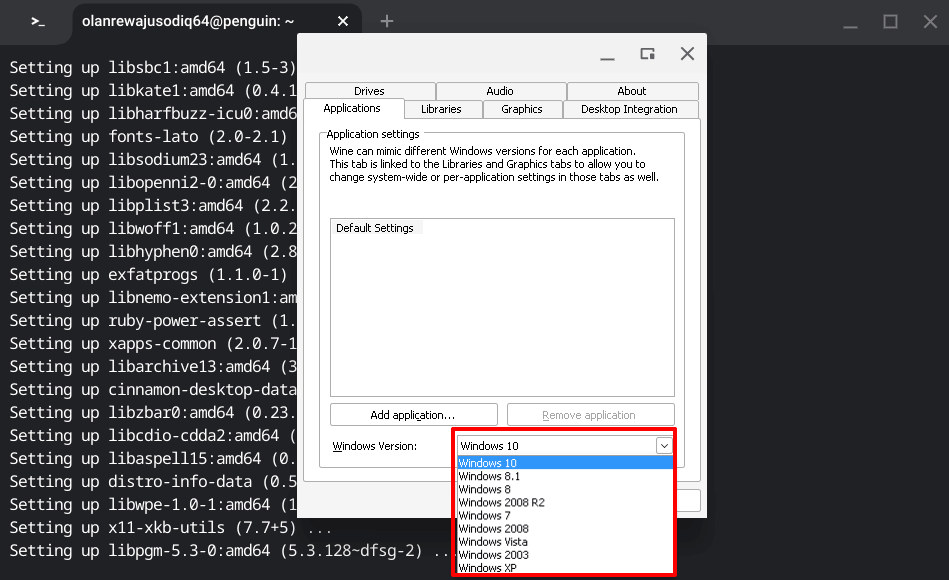Click the Add application button
949x580 pixels.
point(413,415)
